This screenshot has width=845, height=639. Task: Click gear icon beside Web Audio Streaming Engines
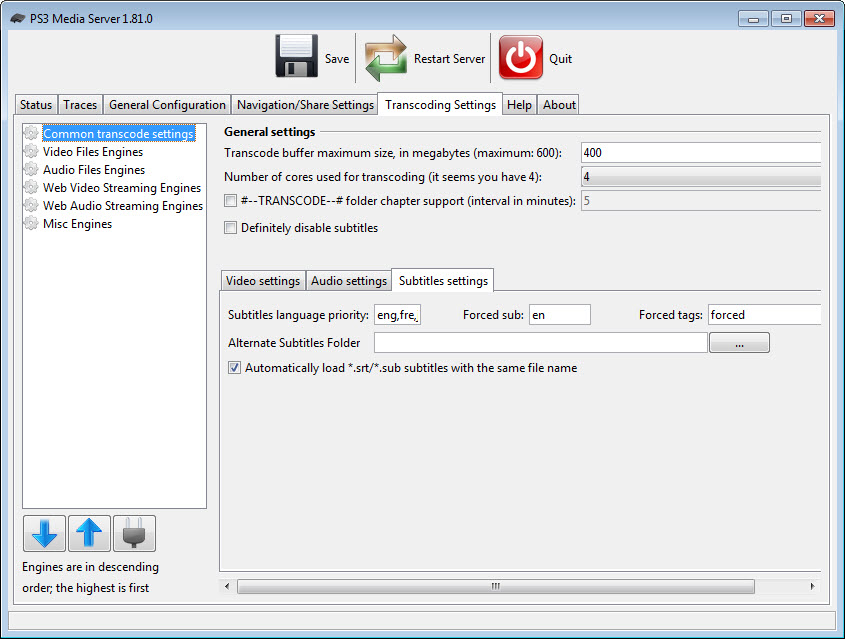(31, 205)
